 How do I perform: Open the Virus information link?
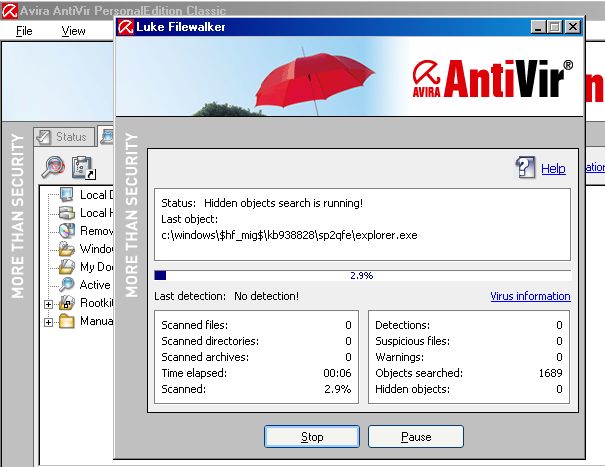[x=530, y=296]
